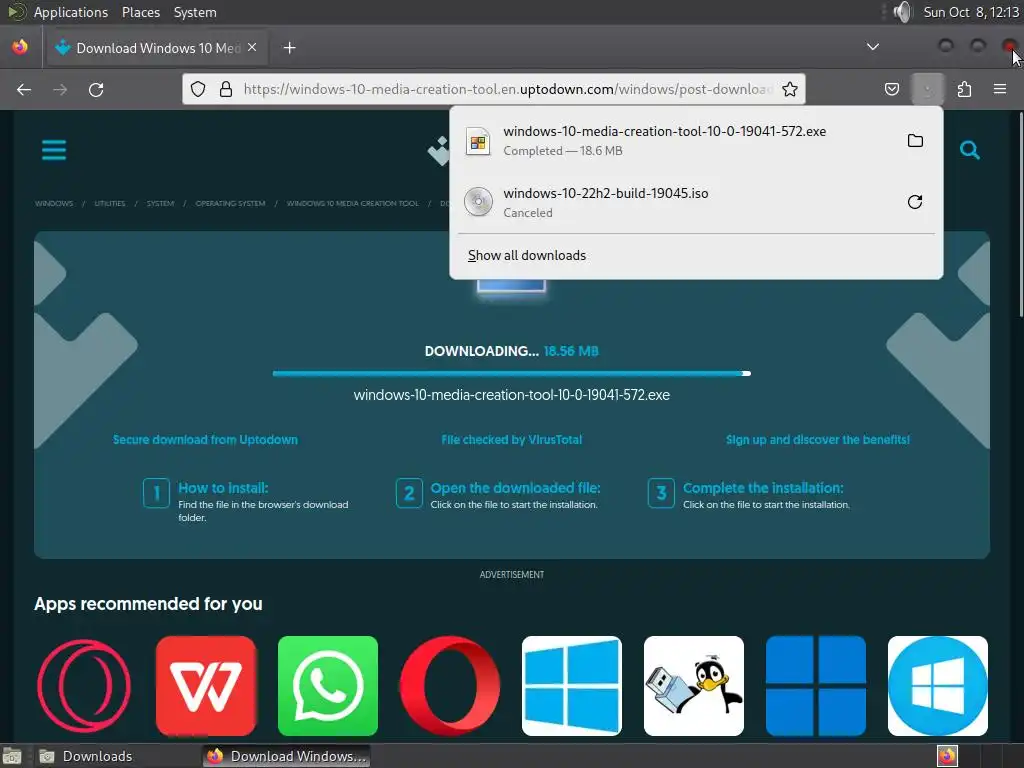Click the exe filename below progress bar
The image size is (1024, 768).
pyautogui.click(x=511, y=395)
